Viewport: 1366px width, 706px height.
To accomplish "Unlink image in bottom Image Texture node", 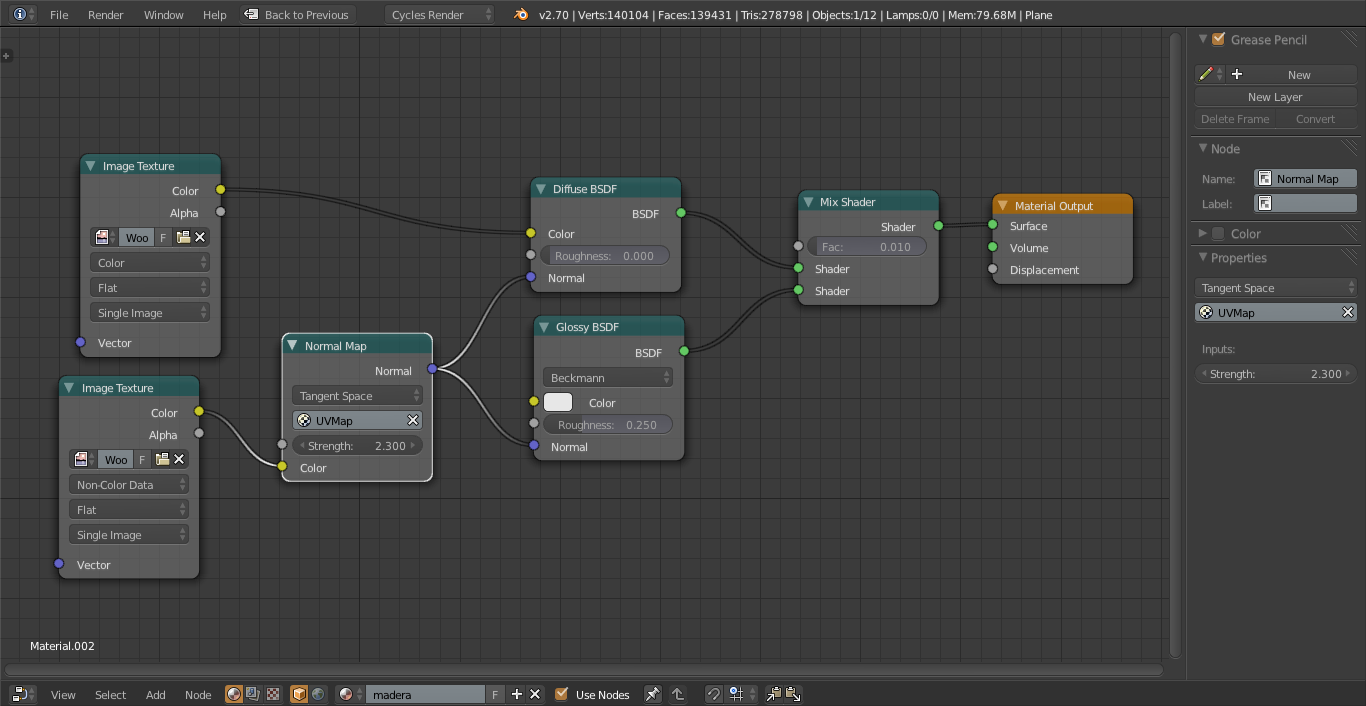I will point(179,459).
